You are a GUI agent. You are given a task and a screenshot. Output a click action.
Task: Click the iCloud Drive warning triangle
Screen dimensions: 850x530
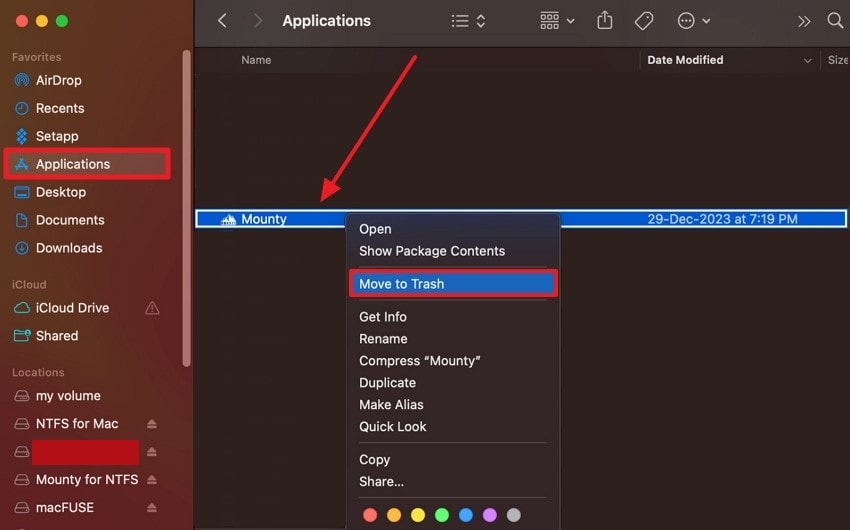(x=152, y=308)
